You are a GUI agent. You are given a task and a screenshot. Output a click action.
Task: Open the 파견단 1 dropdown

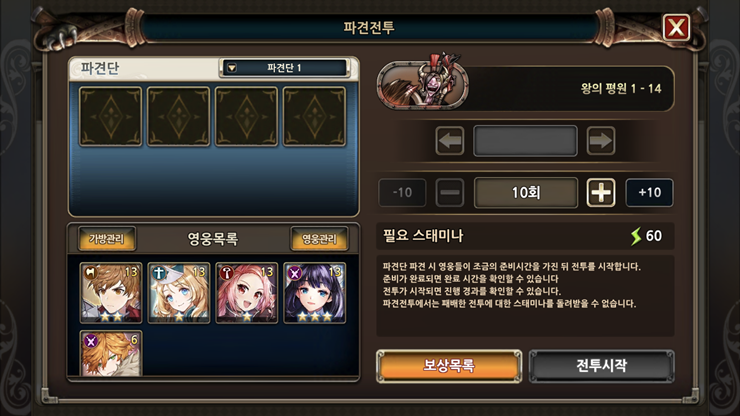285,68
